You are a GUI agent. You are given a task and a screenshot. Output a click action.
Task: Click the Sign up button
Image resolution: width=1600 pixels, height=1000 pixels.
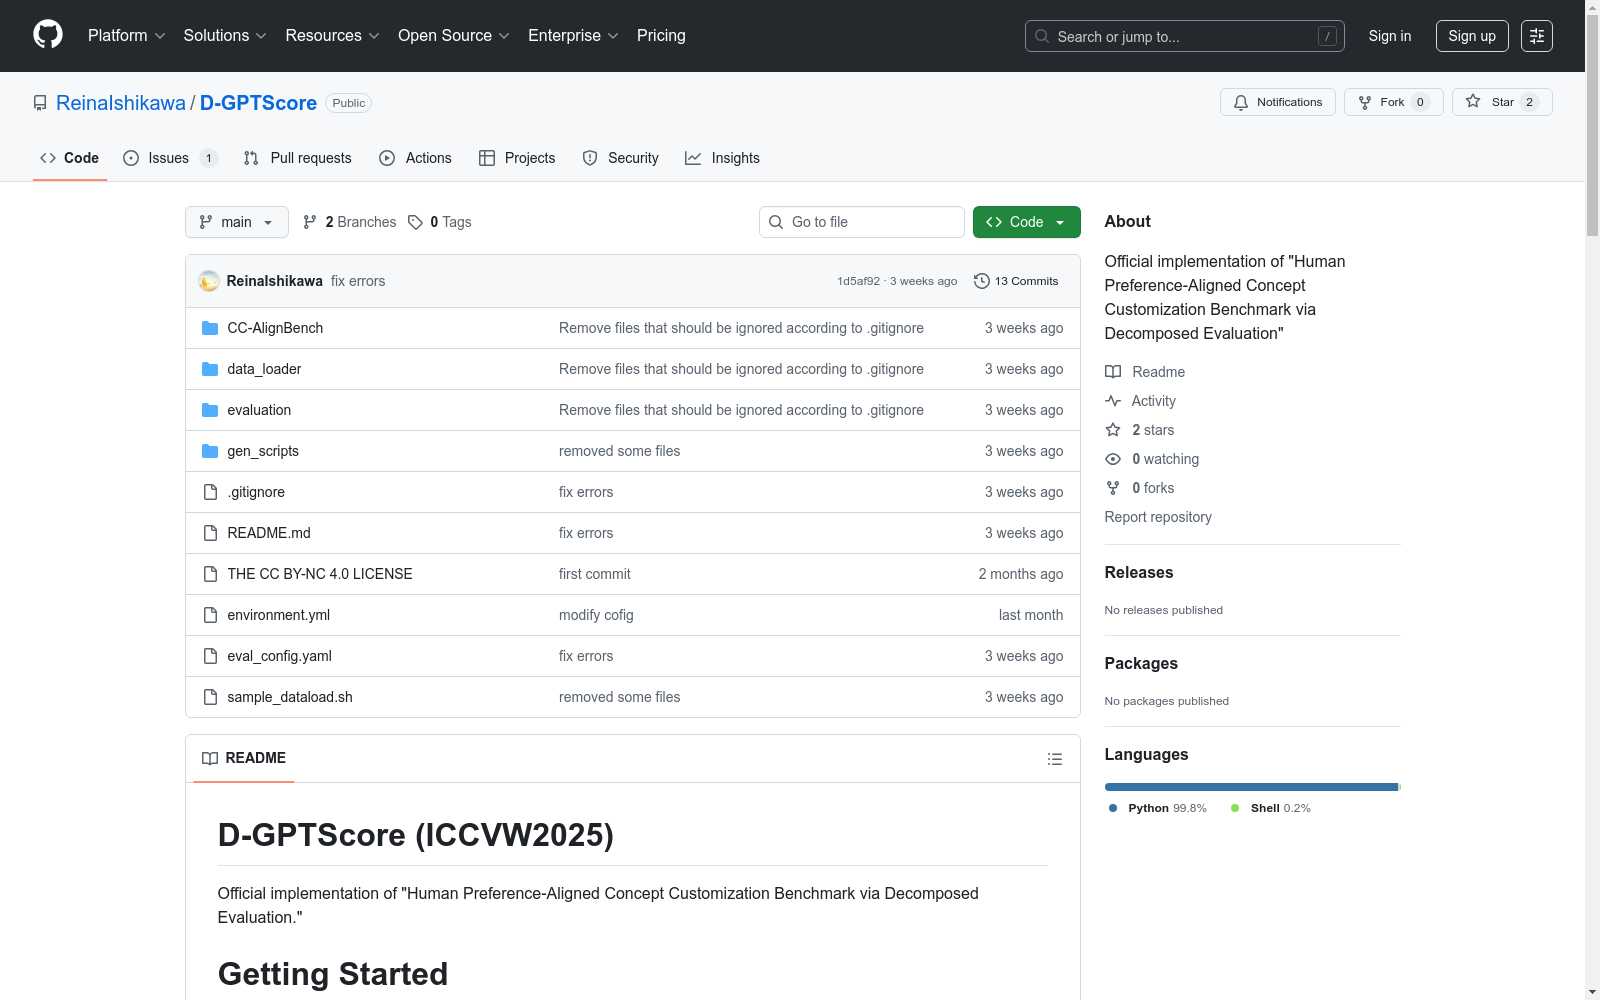click(x=1472, y=36)
